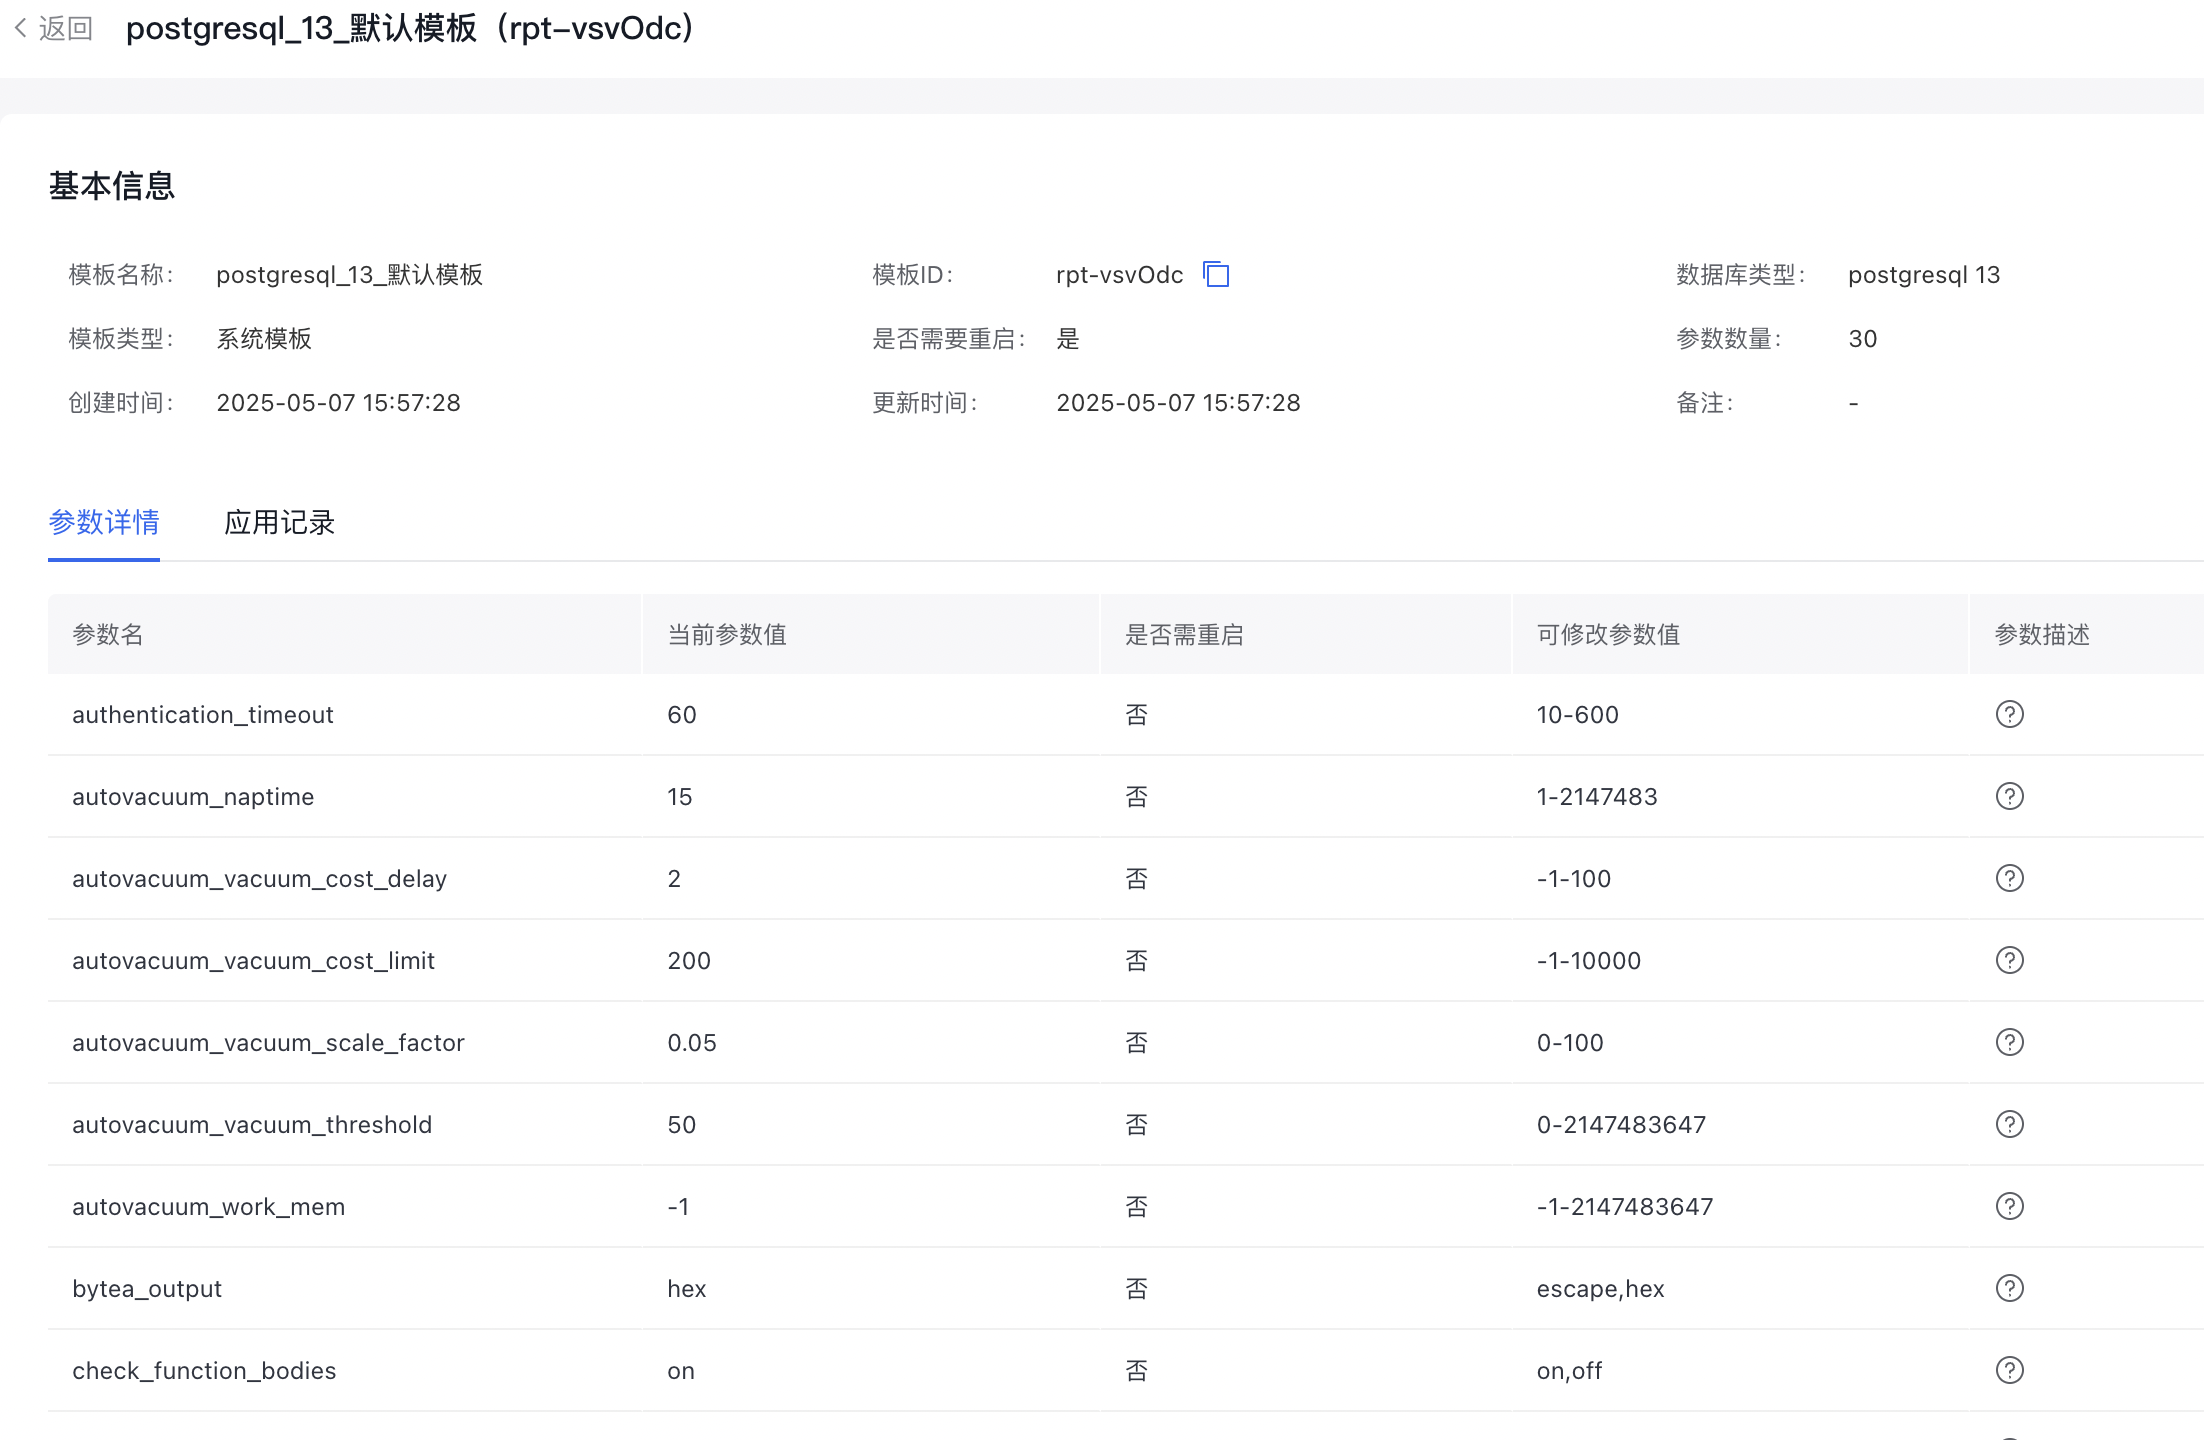Select current value 200
Image resolution: width=2204 pixels, height=1440 pixels.
[x=689, y=961]
